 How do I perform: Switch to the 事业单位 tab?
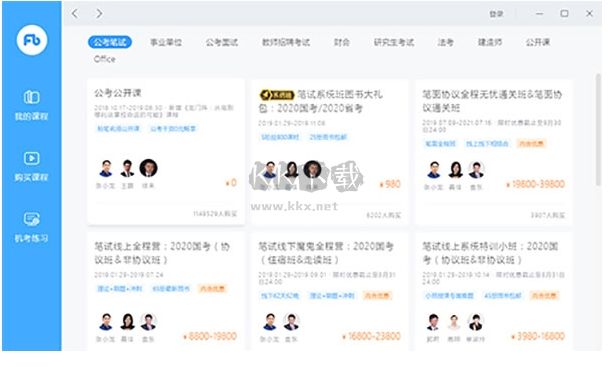[x=166, y=42]
